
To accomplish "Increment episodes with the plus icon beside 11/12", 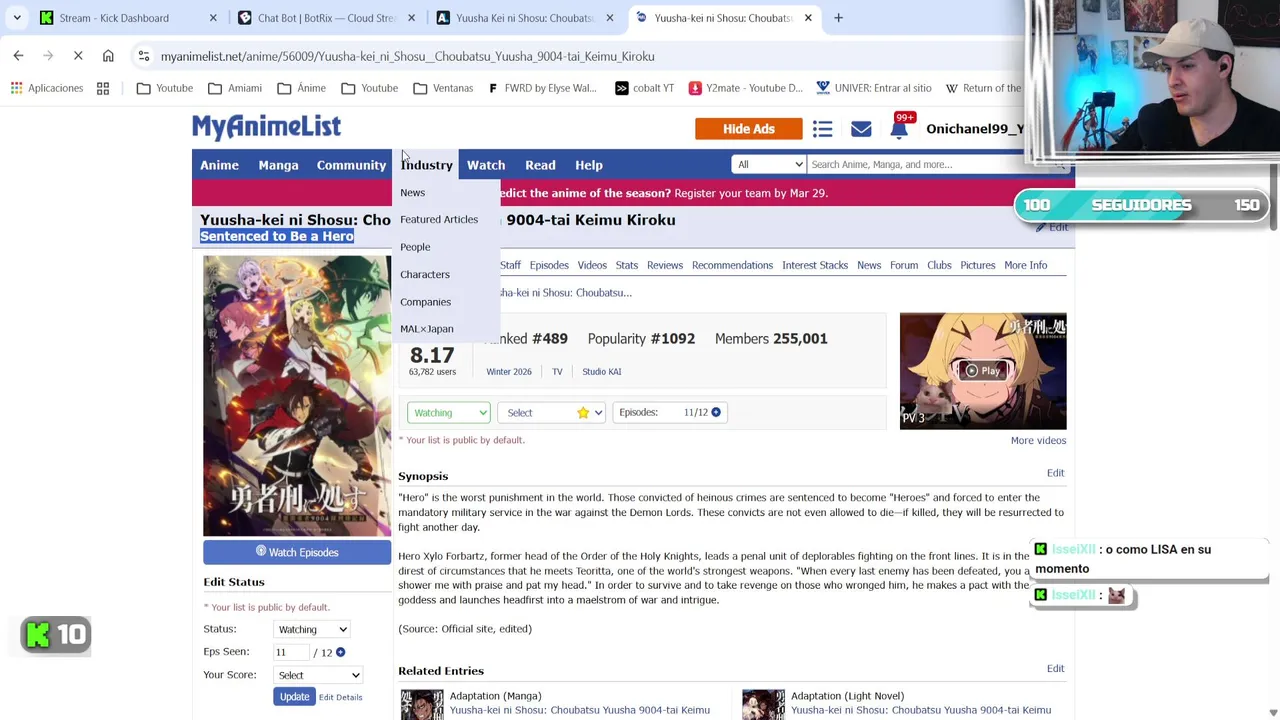I will (x=716, y=412).
